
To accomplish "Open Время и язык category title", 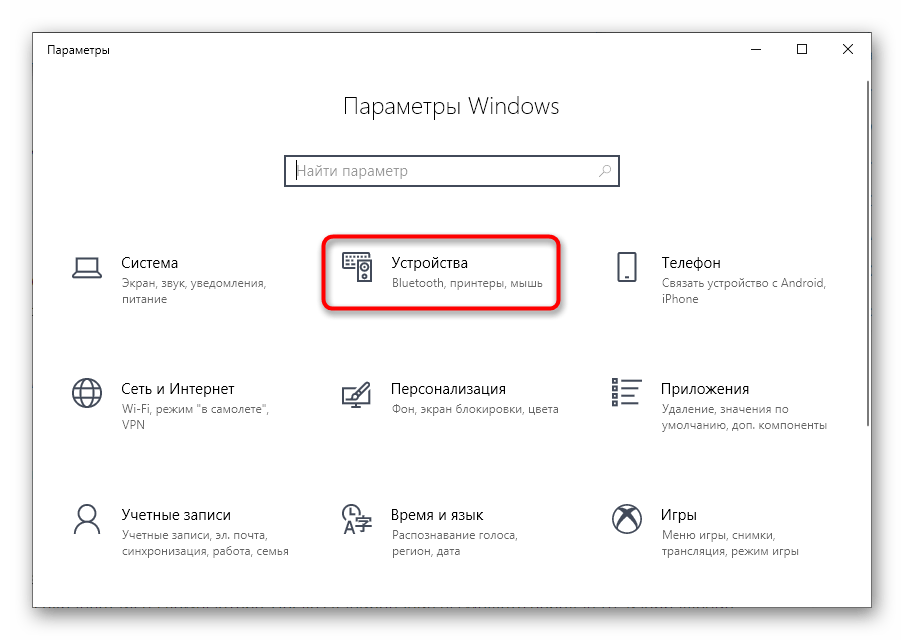I will point(436,515).
